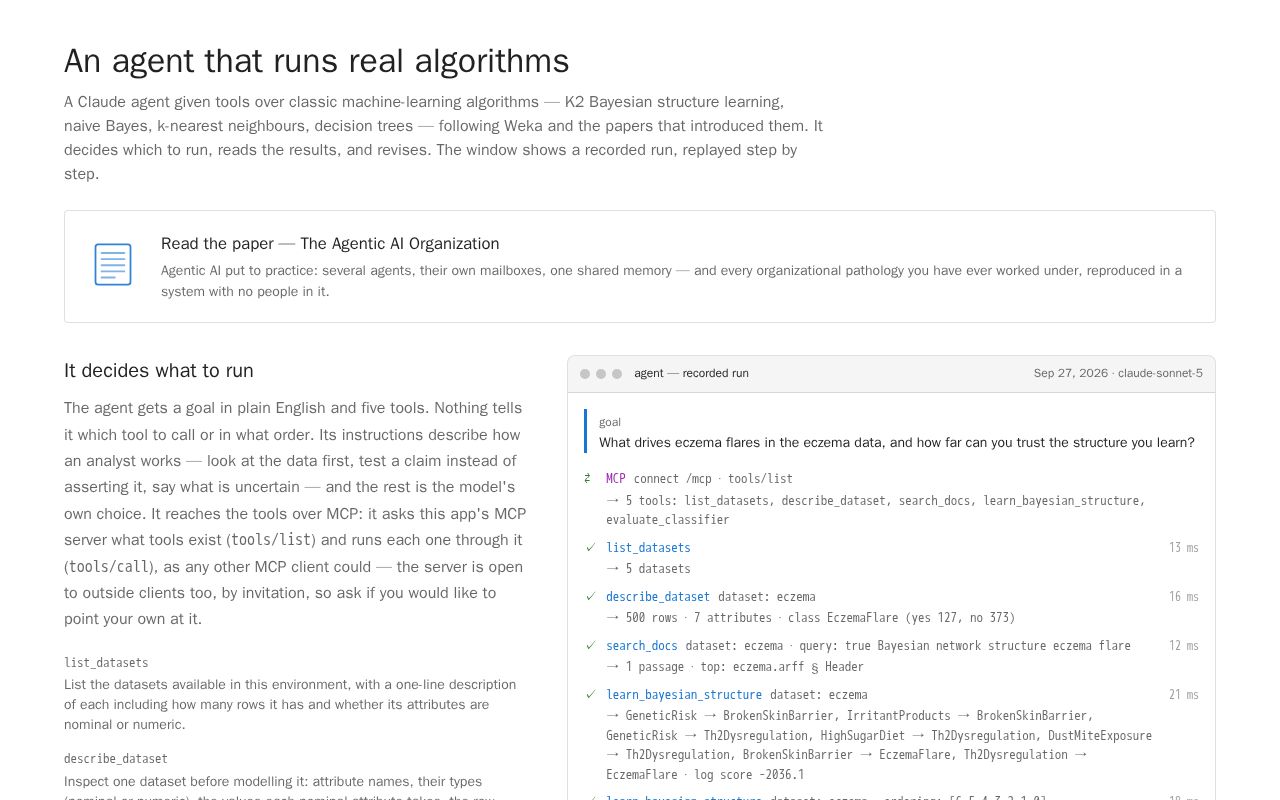Click the describe_dataset tool name in left column

coord(116,759)
